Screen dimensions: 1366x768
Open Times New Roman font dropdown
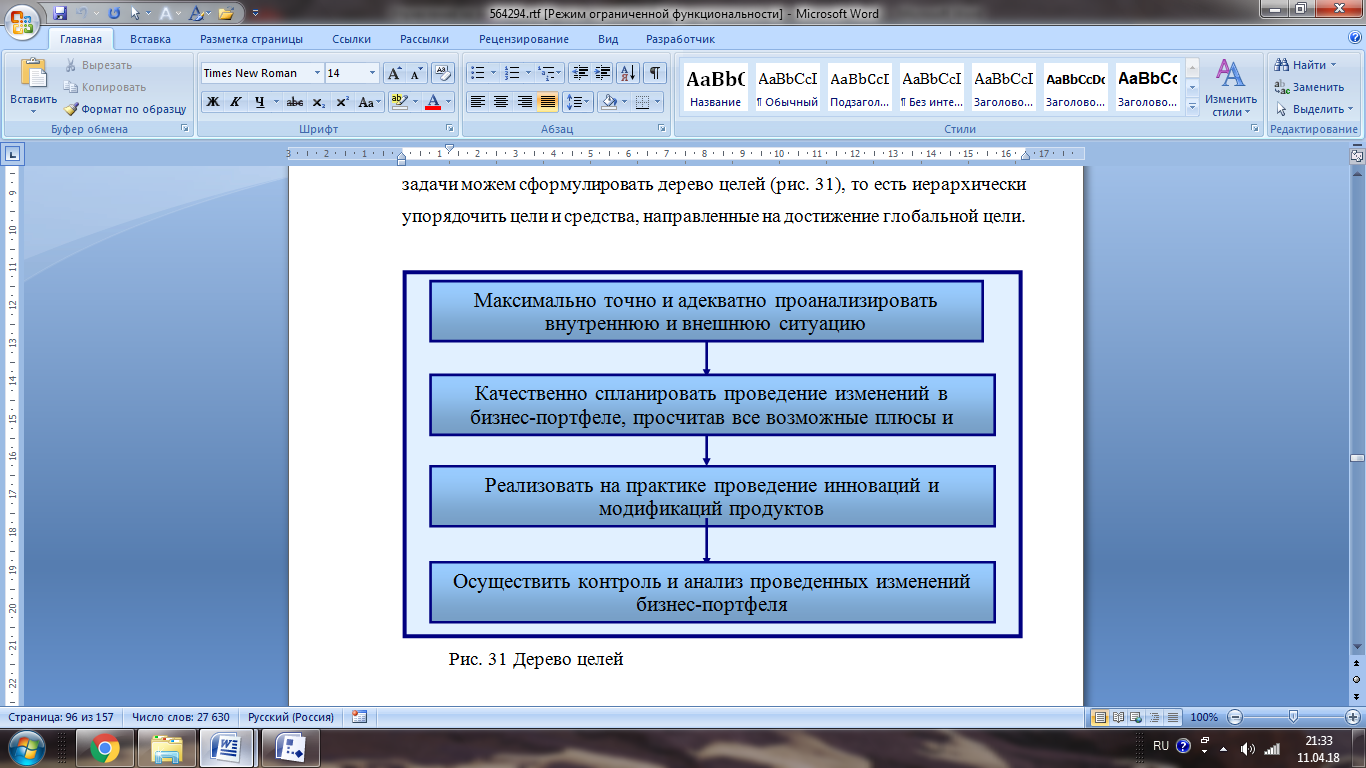317,73
